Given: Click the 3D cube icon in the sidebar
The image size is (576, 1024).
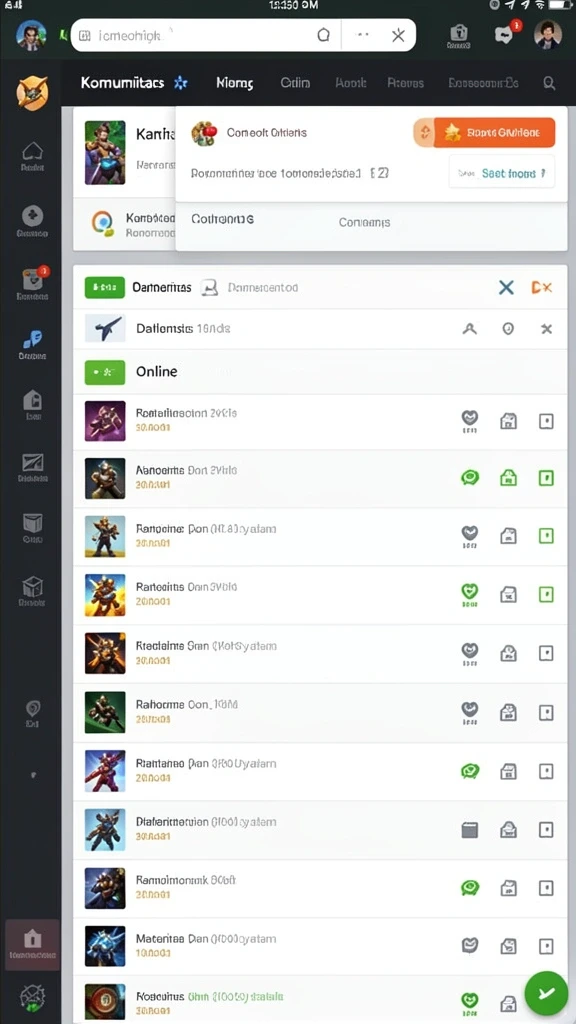Looking at the screenshot, I should pyautogui.click(x=32, y=586).
